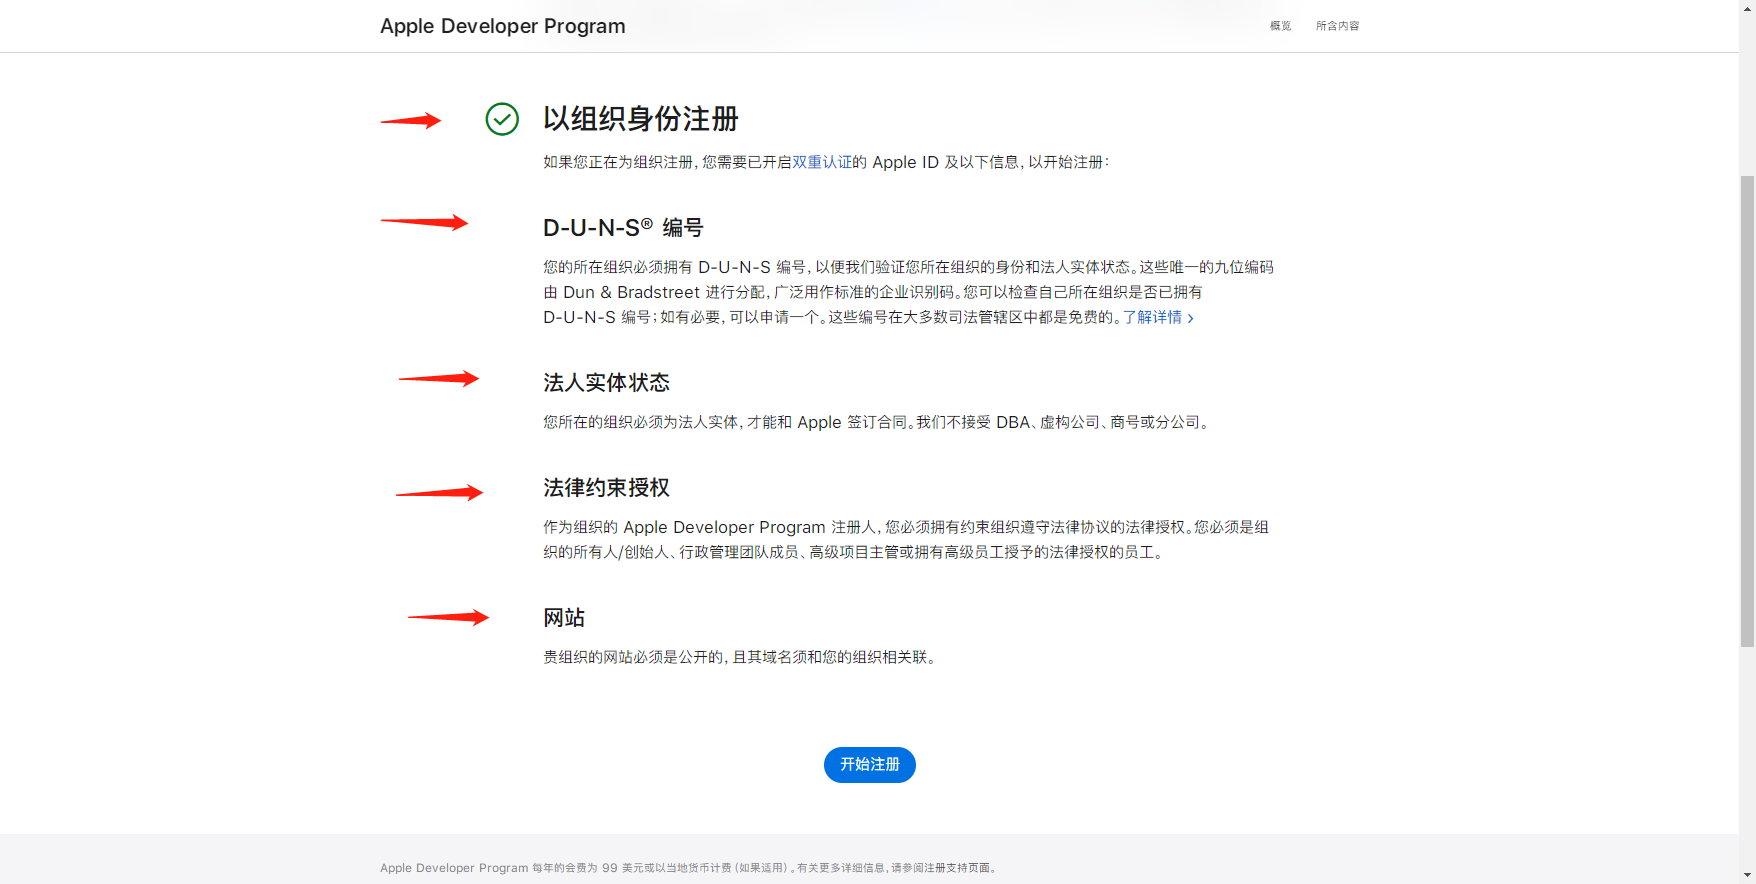The height and width of the screenshot is (884, 1756).
Task: Click the Apple Developer Program title
Action: click(503, 26)
